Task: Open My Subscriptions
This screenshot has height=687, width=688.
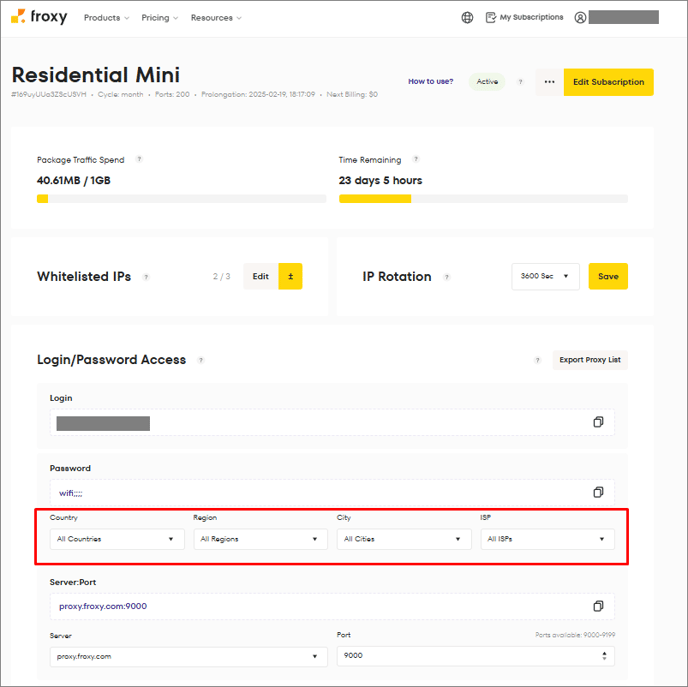Action: (x=525, y=17)
